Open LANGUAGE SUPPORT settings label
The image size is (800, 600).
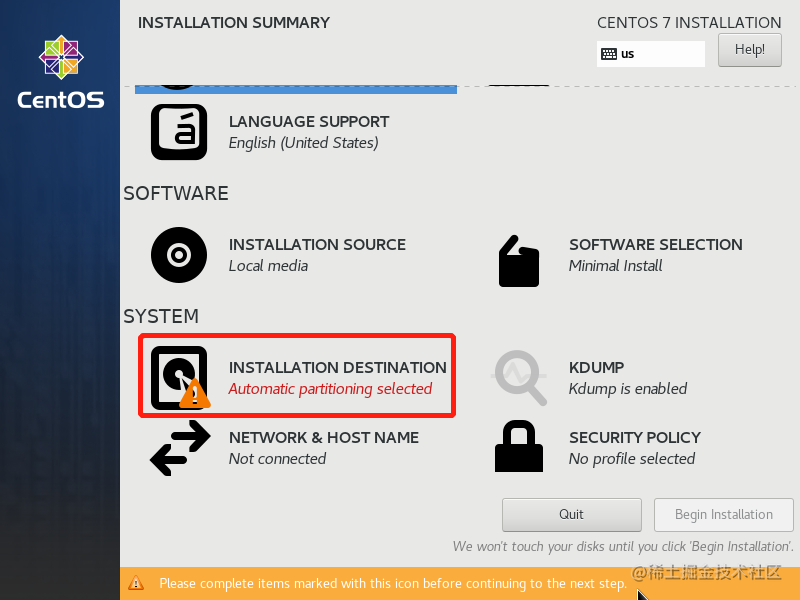309,122
